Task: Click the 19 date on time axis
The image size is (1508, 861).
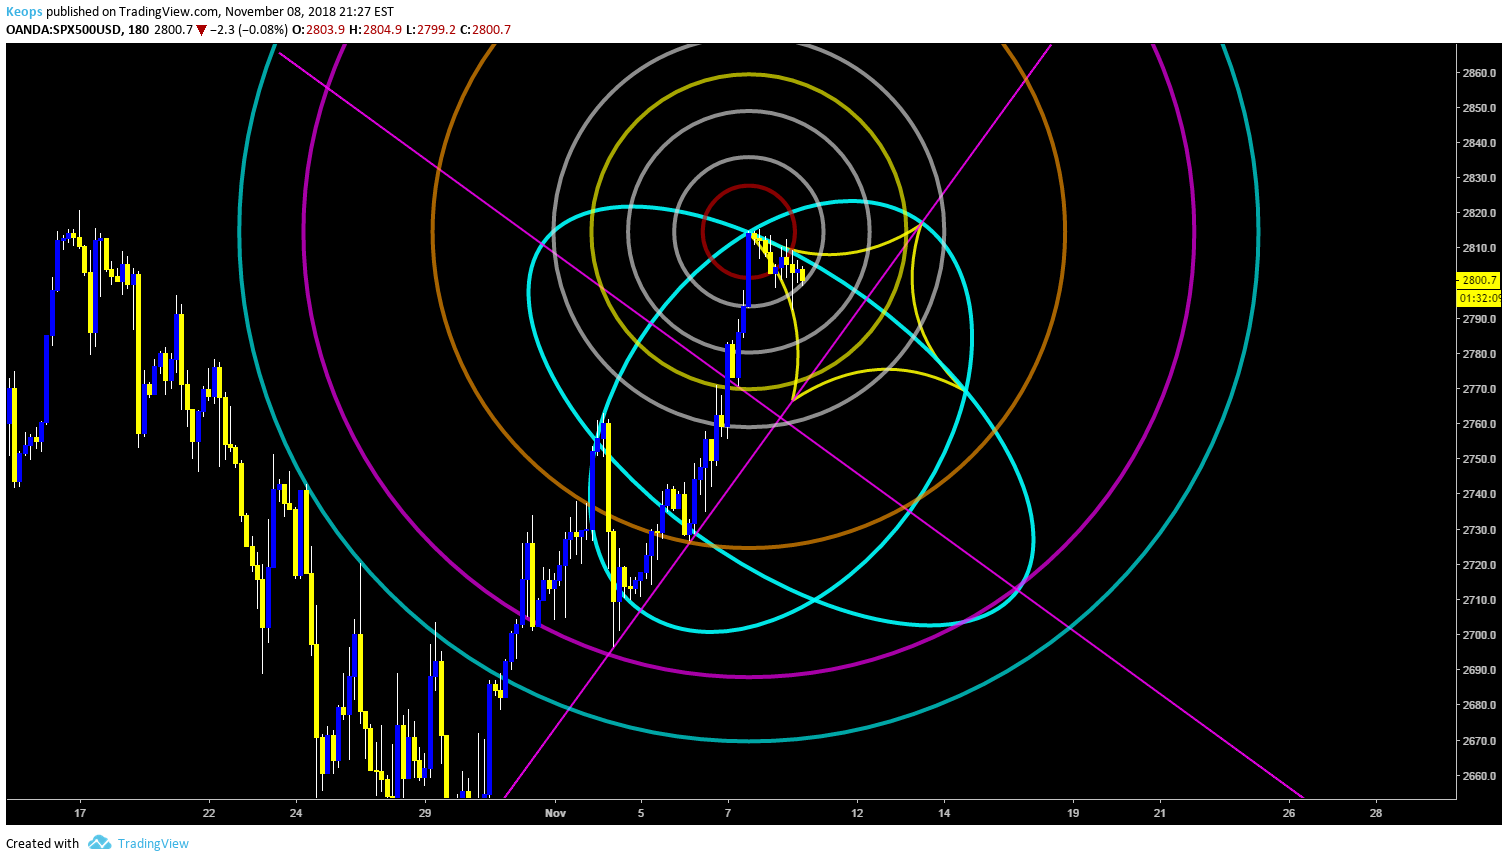Action: point(1073,813)
